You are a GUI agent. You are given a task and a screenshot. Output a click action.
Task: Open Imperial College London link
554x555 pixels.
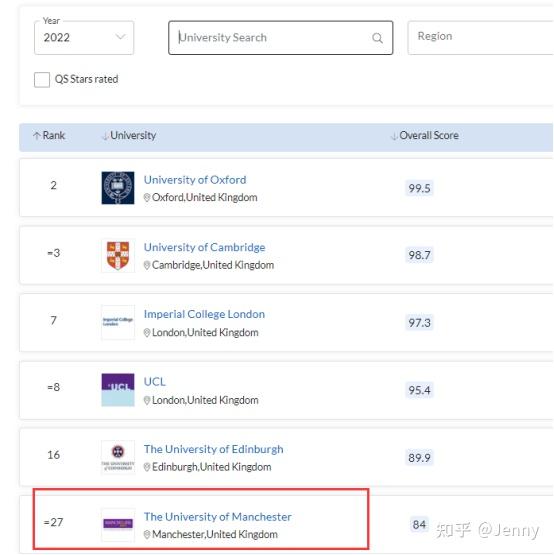[x=204, y=314]
